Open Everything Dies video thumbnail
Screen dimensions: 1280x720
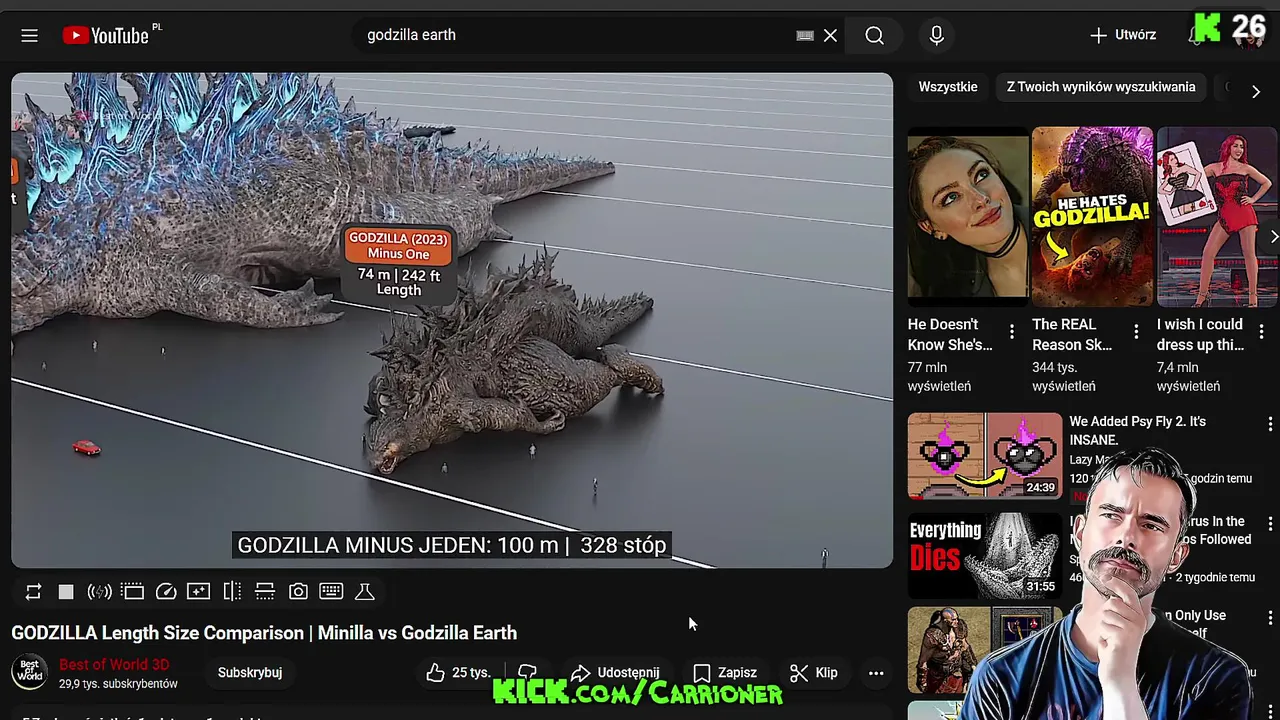985,555
